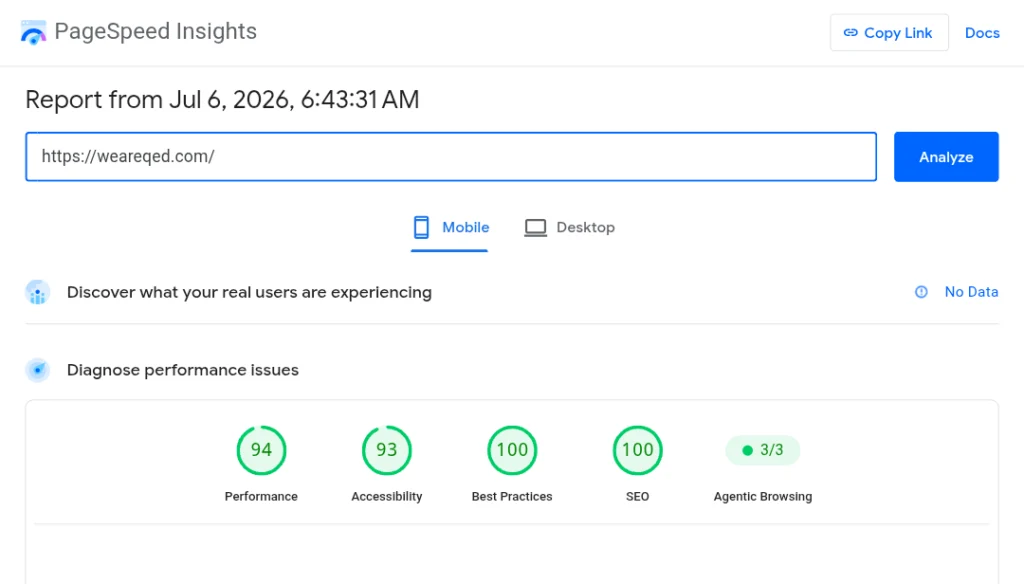Image resolution: width=1024 pixels, height=584 pixels.
Task: Select the Best Practices score gauge 100
Action: (512, 450)
